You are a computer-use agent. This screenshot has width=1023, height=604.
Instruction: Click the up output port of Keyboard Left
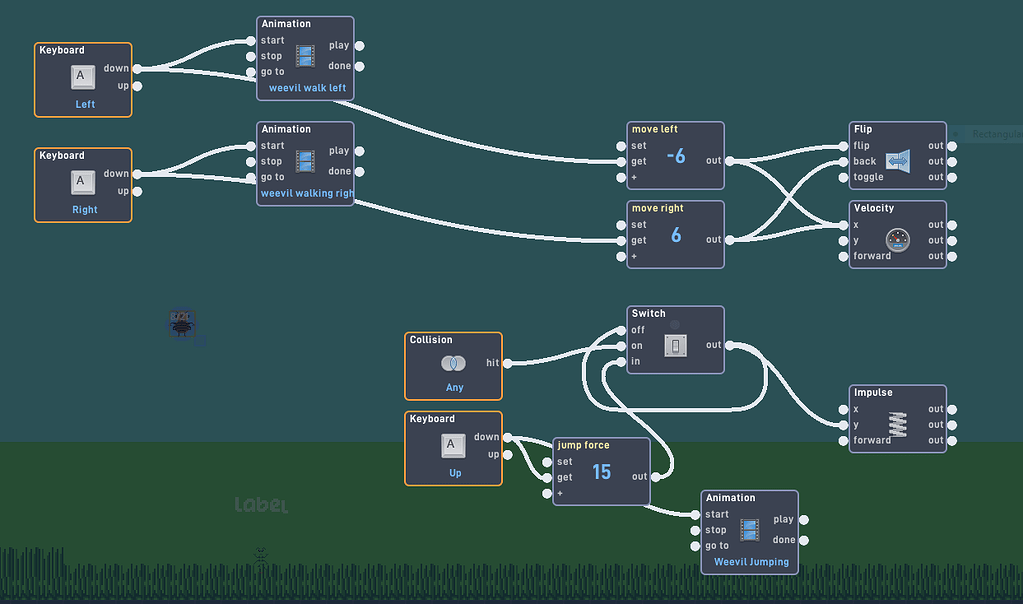[x=137, y=86]
